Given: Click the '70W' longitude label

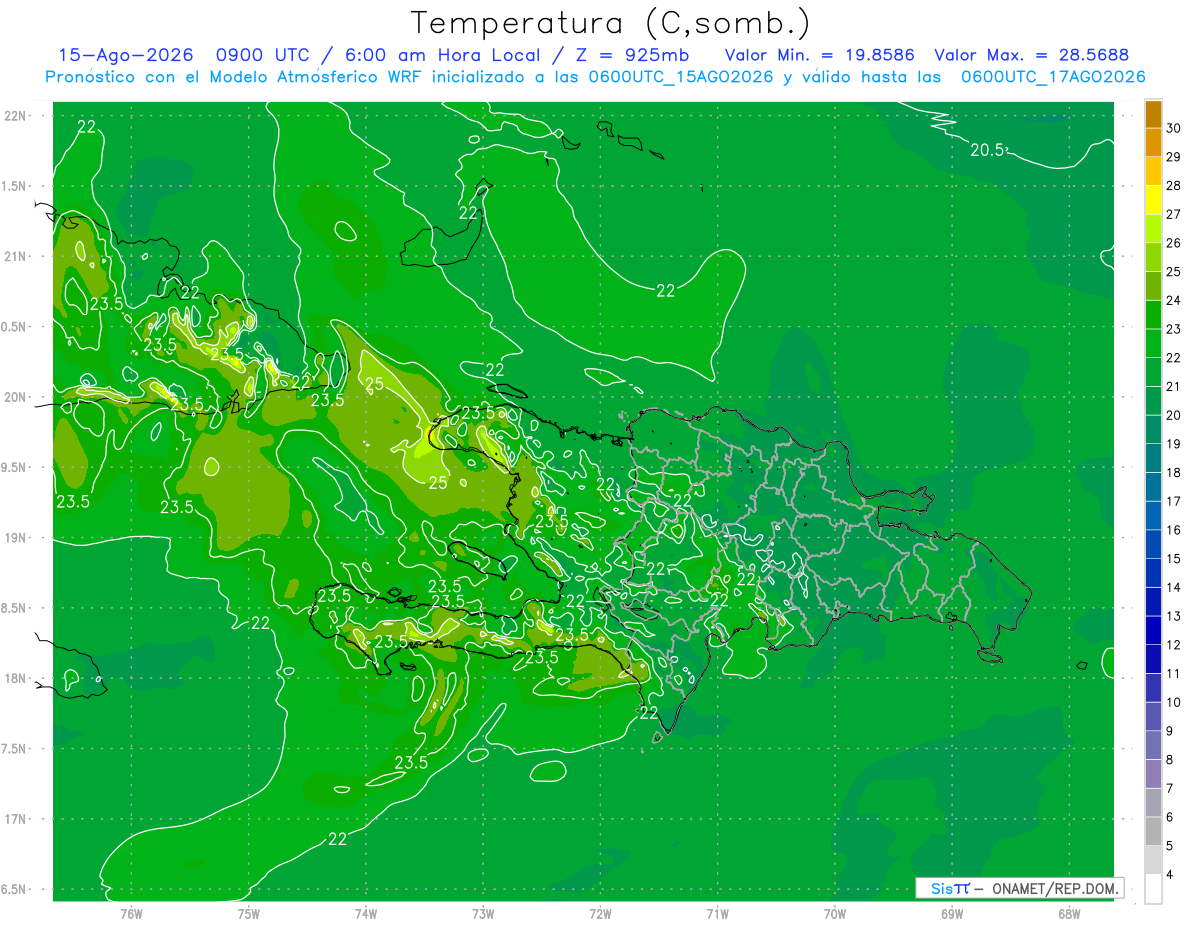Looking at the screenshot, I should [x=834, y=913].
